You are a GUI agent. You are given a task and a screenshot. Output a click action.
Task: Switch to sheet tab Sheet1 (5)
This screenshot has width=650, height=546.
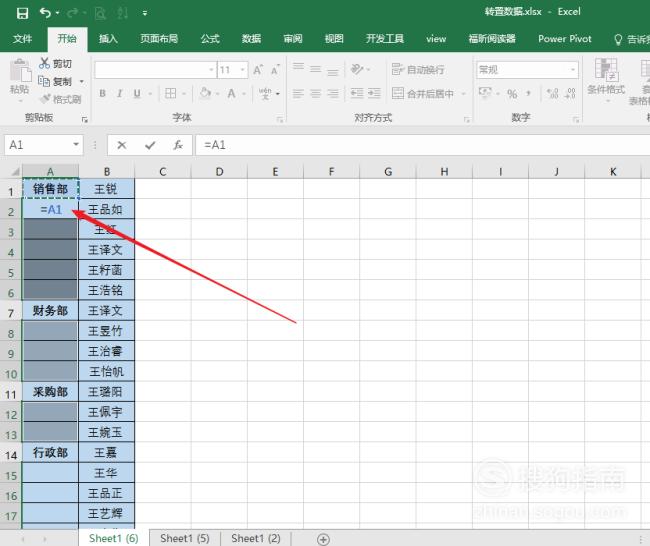click(184, 539)
